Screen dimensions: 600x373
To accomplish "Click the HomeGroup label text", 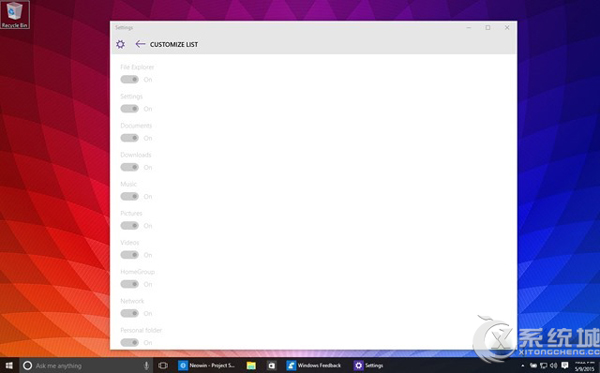I will point(138,272).
